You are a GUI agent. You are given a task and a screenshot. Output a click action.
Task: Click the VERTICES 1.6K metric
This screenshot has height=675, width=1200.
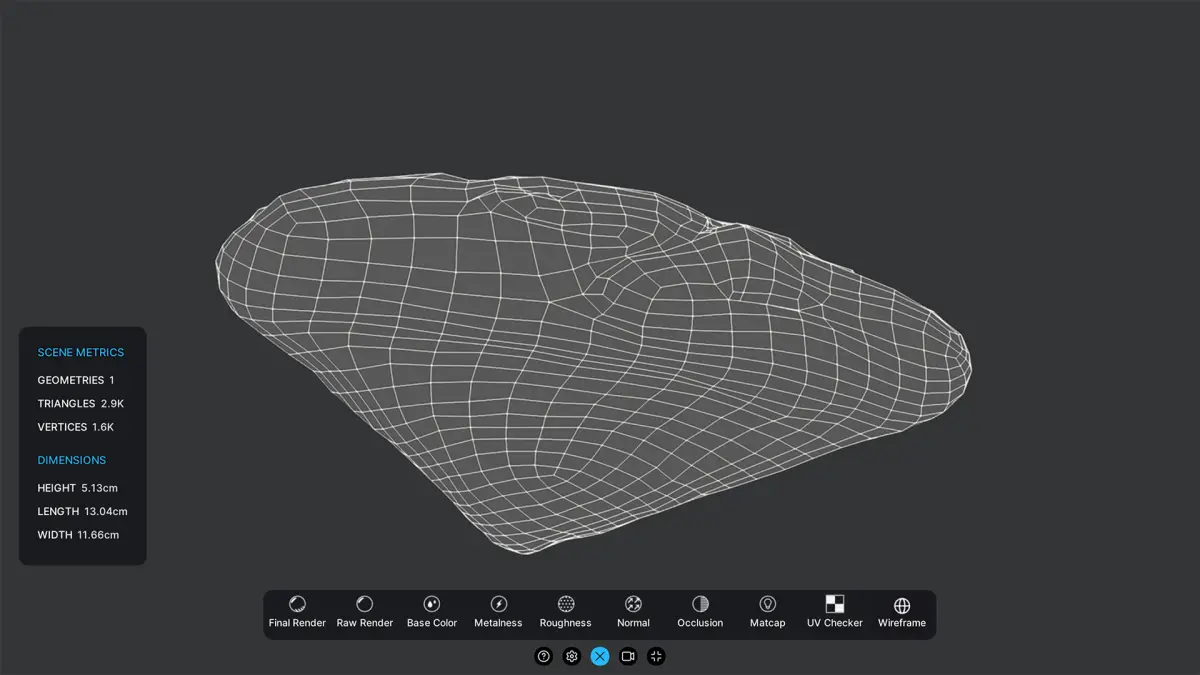tap(76, 427)
